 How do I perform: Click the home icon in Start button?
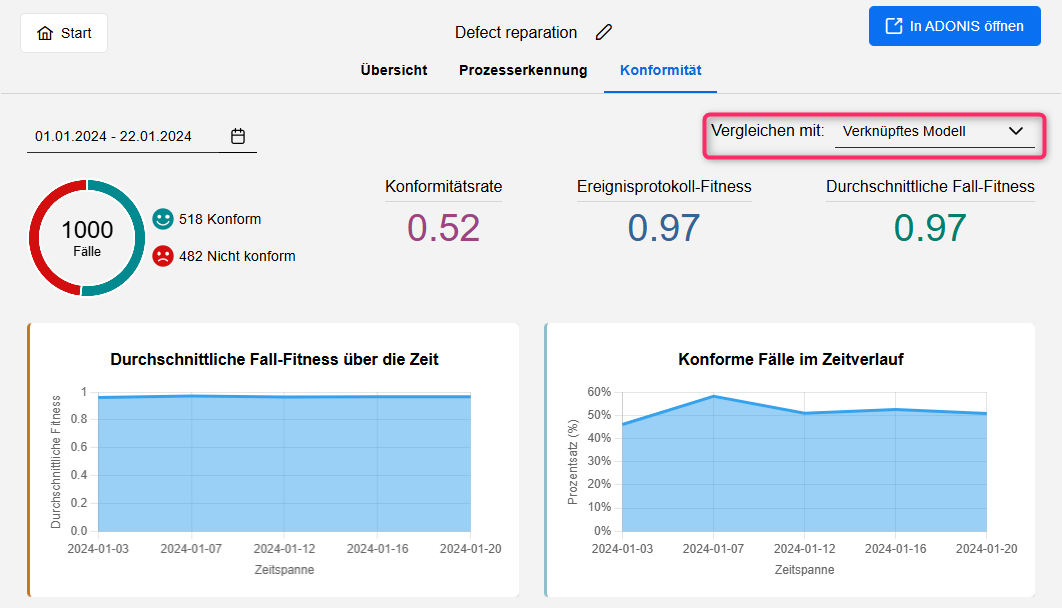click(45, 33)
